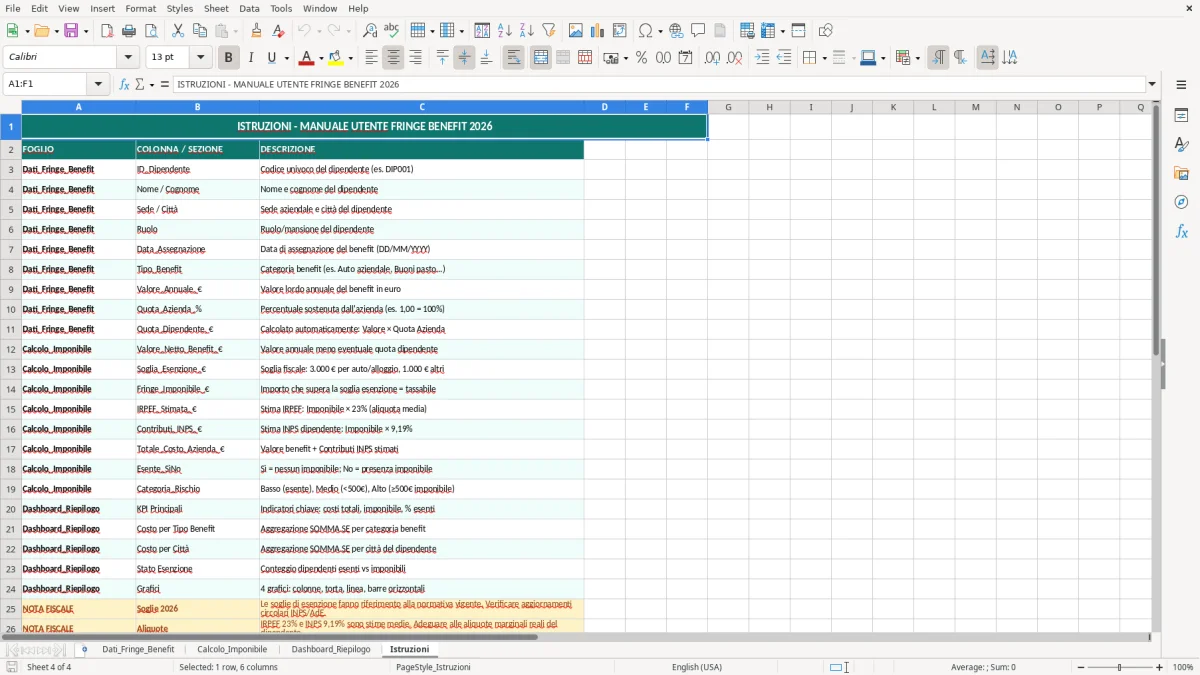1200x675 pixels.
Task: Insert a hyperlink
Action: coord(676,31)
